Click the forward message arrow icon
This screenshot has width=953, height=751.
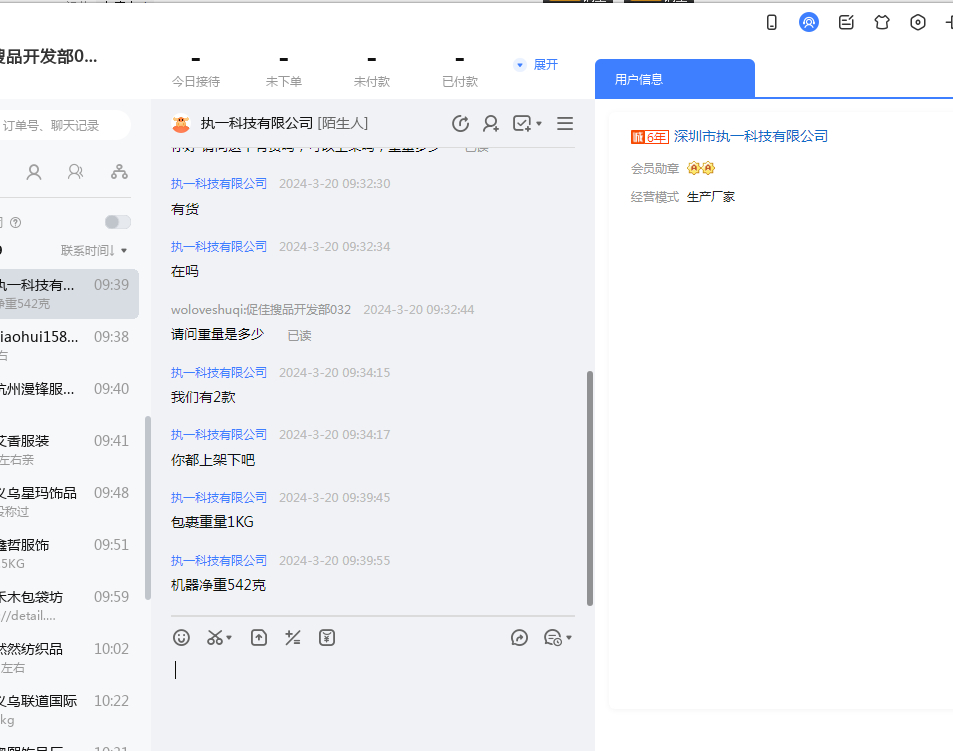519,637
